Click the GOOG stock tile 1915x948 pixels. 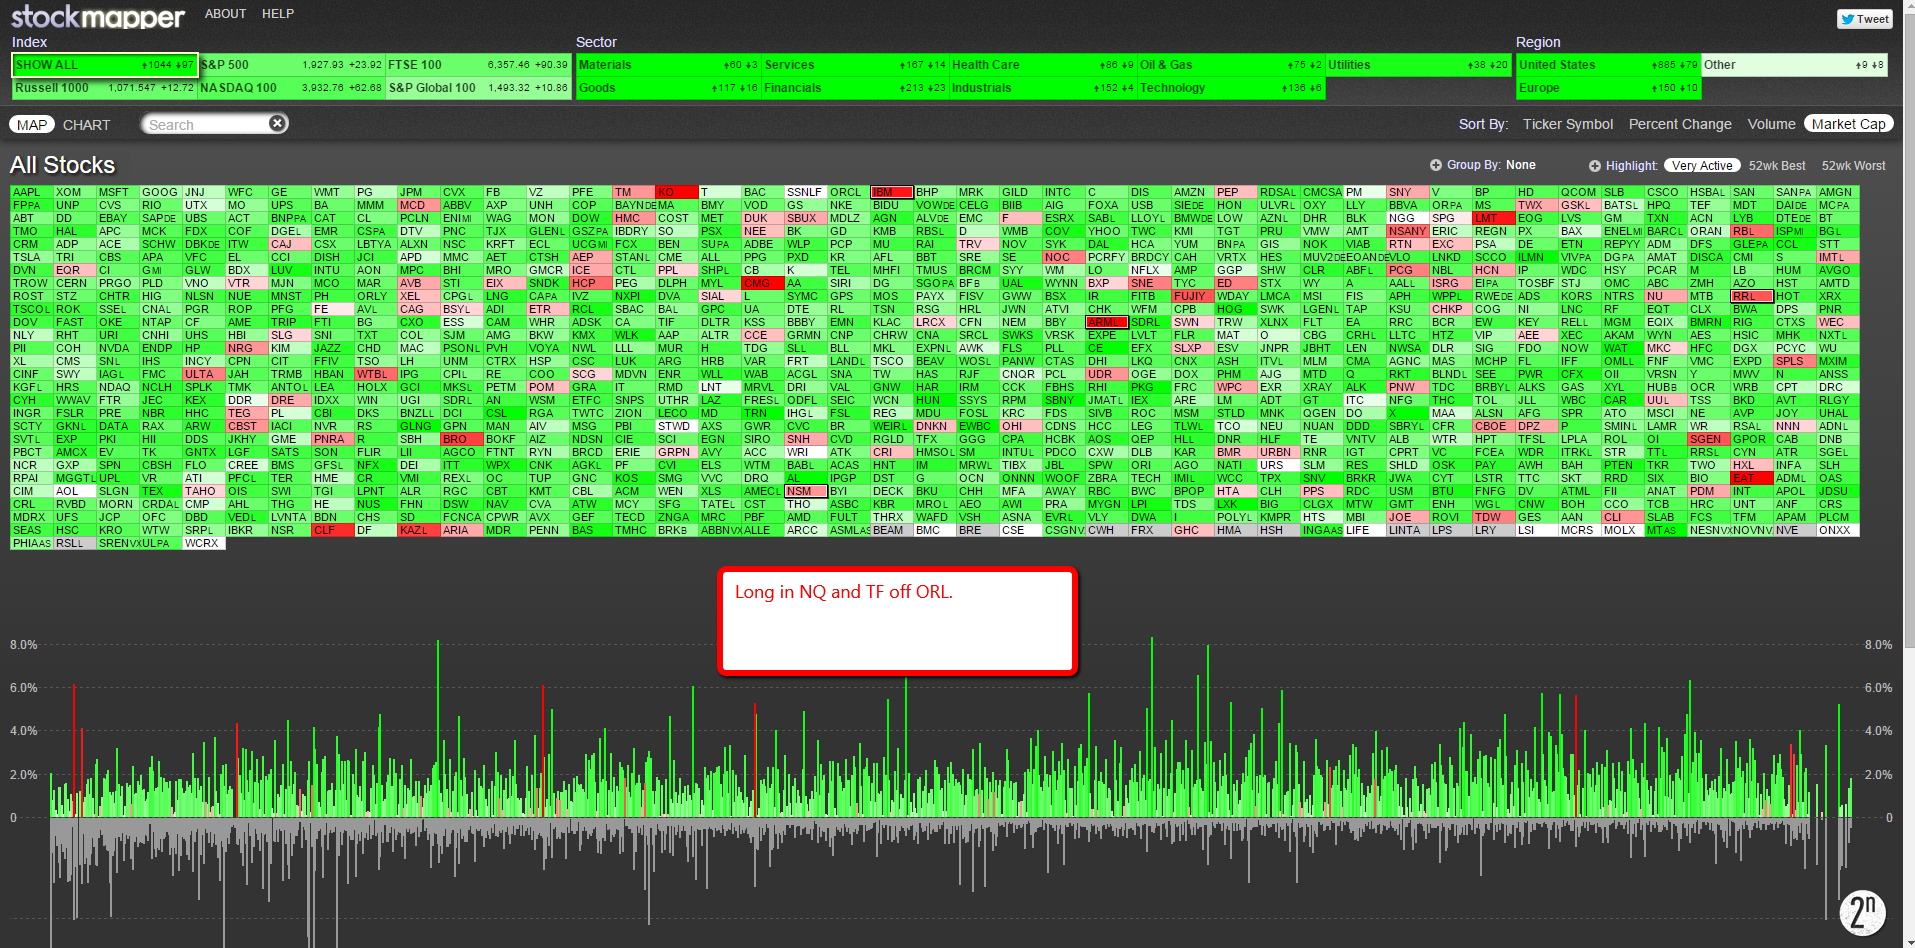point(160,192)
